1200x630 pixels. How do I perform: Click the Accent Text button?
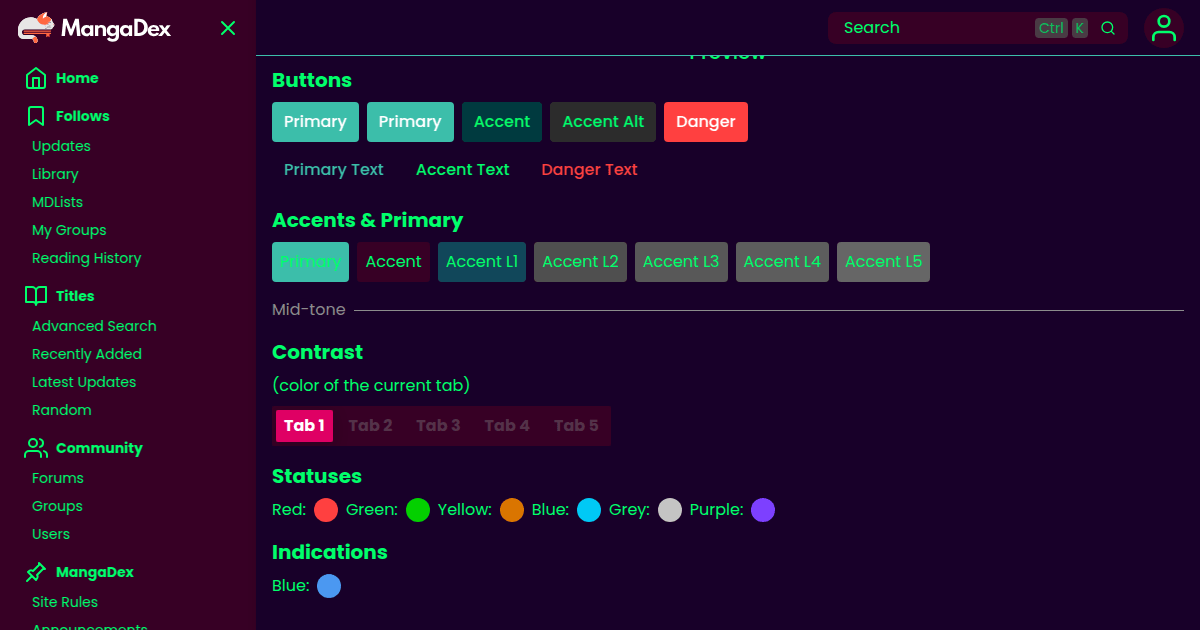pyautogui.click(x=463, y=170)
